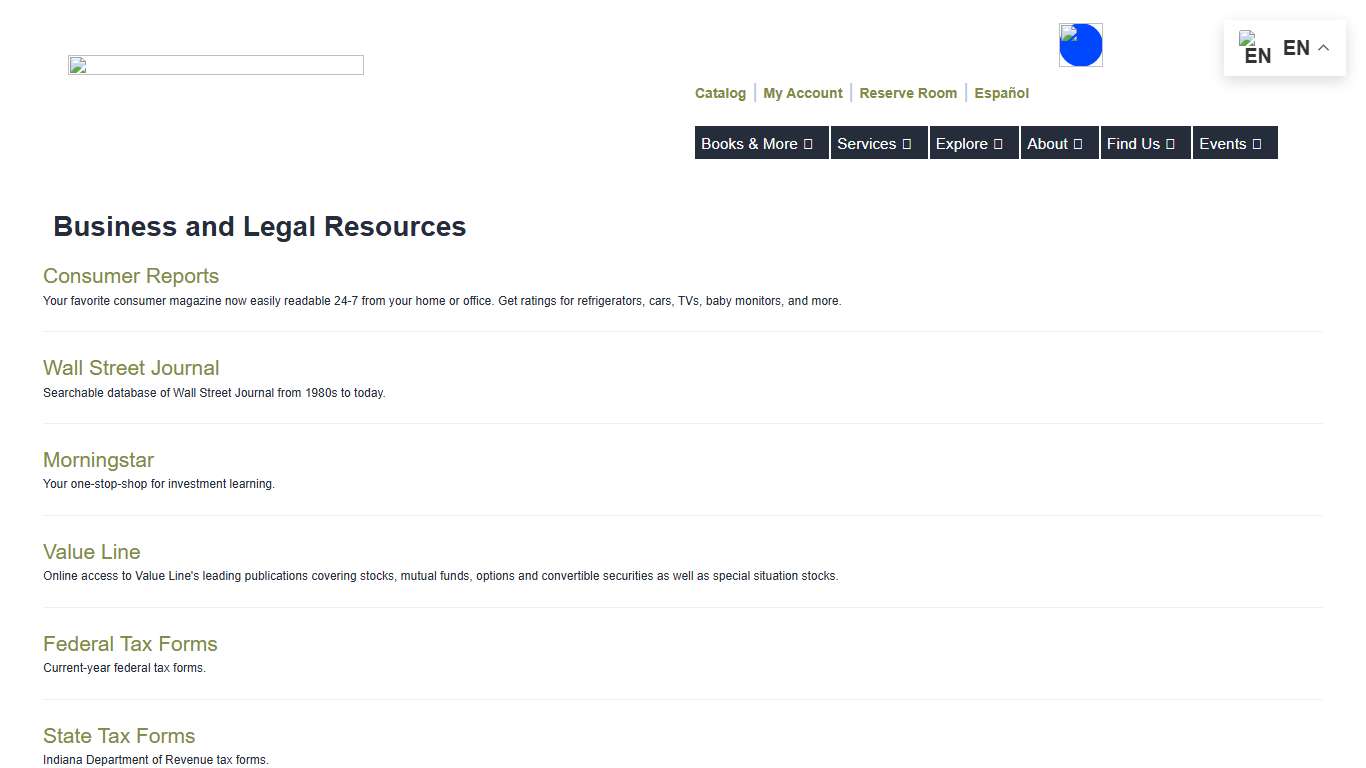The height and width of the screenshot is (768, 1366).
Task: Open the Reserve Room link
Action: point(907,93)
